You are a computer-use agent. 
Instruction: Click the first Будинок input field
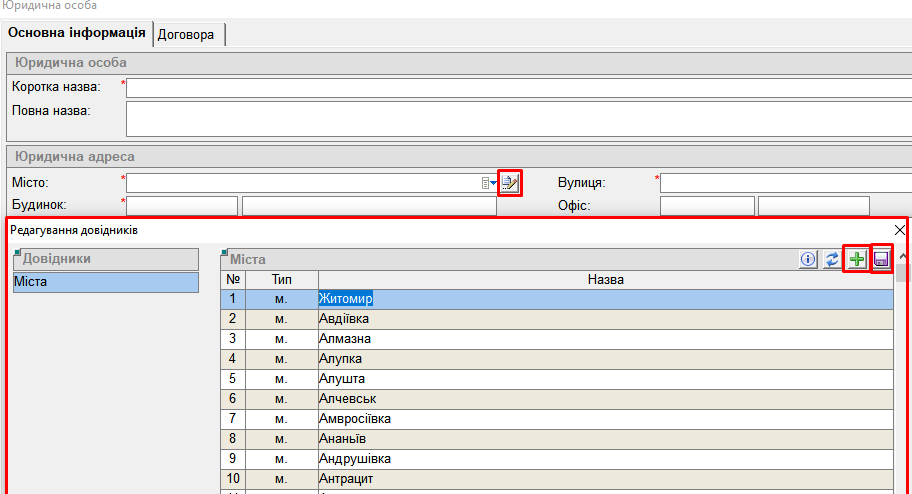[182, 206]
